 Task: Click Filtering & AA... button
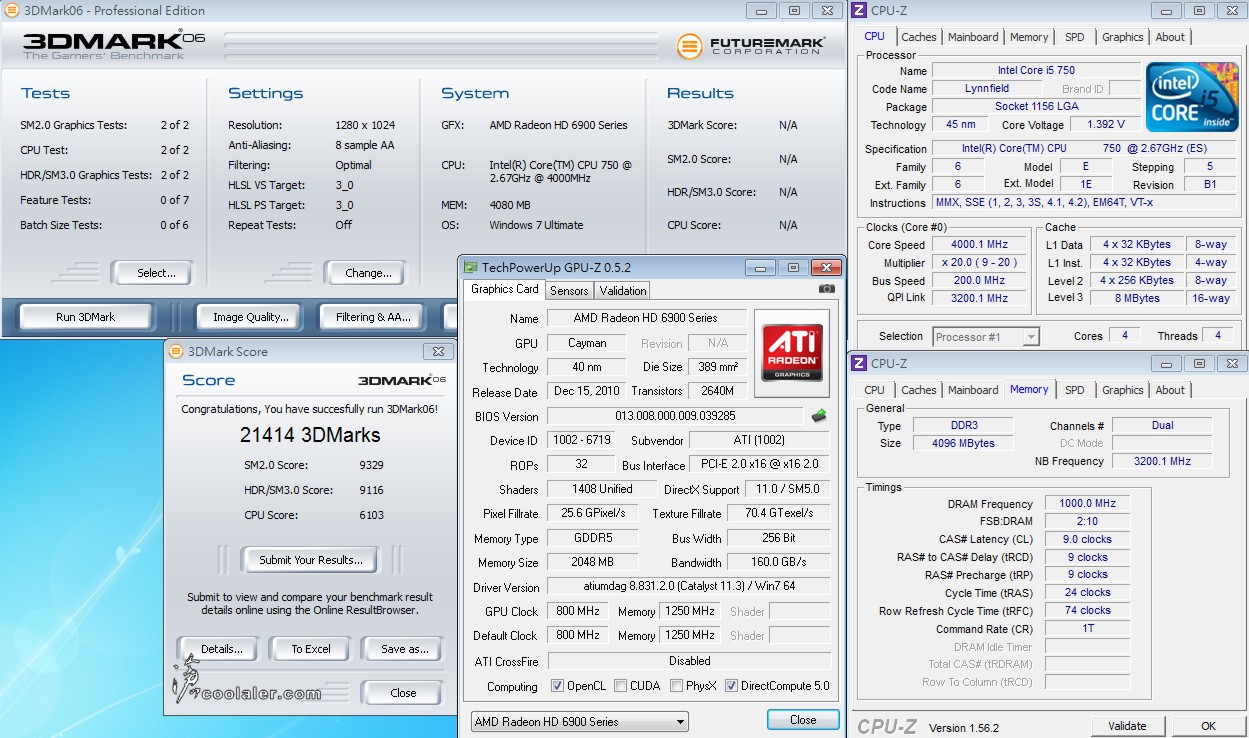(x=373, y=317)
